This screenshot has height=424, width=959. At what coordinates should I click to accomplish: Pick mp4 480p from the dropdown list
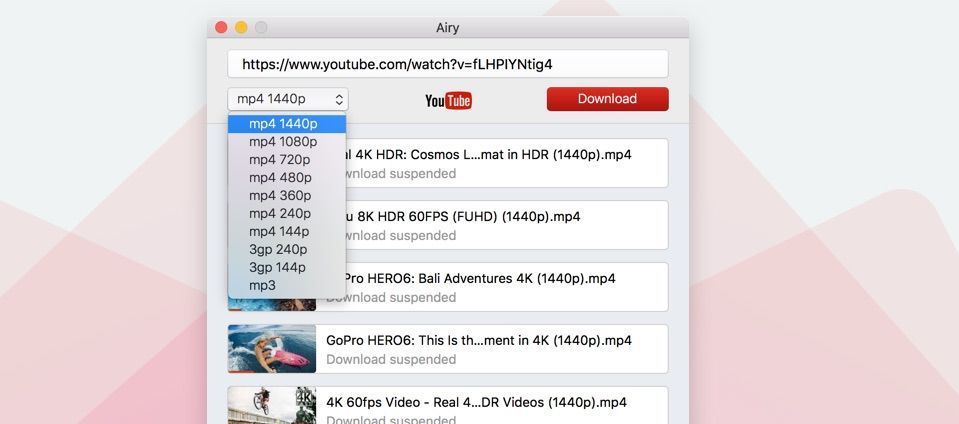click(x=287, y=177)
